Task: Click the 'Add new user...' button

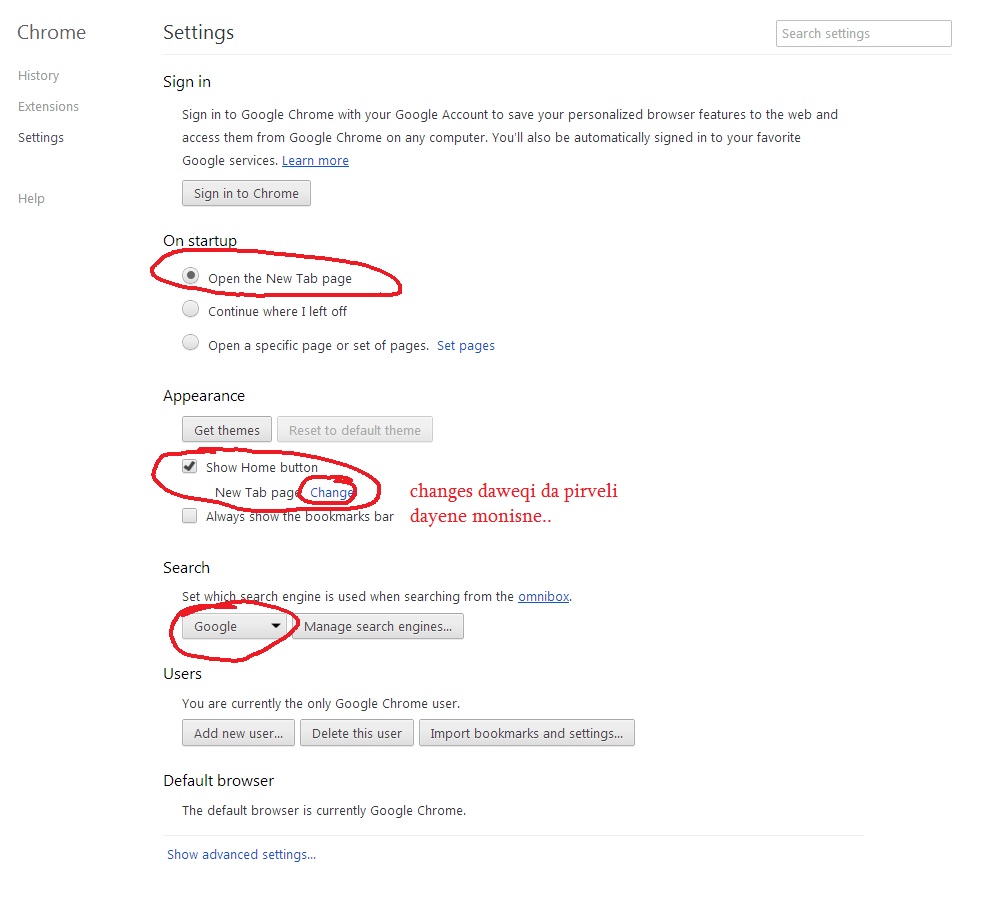Action: (x=238, y=733)
